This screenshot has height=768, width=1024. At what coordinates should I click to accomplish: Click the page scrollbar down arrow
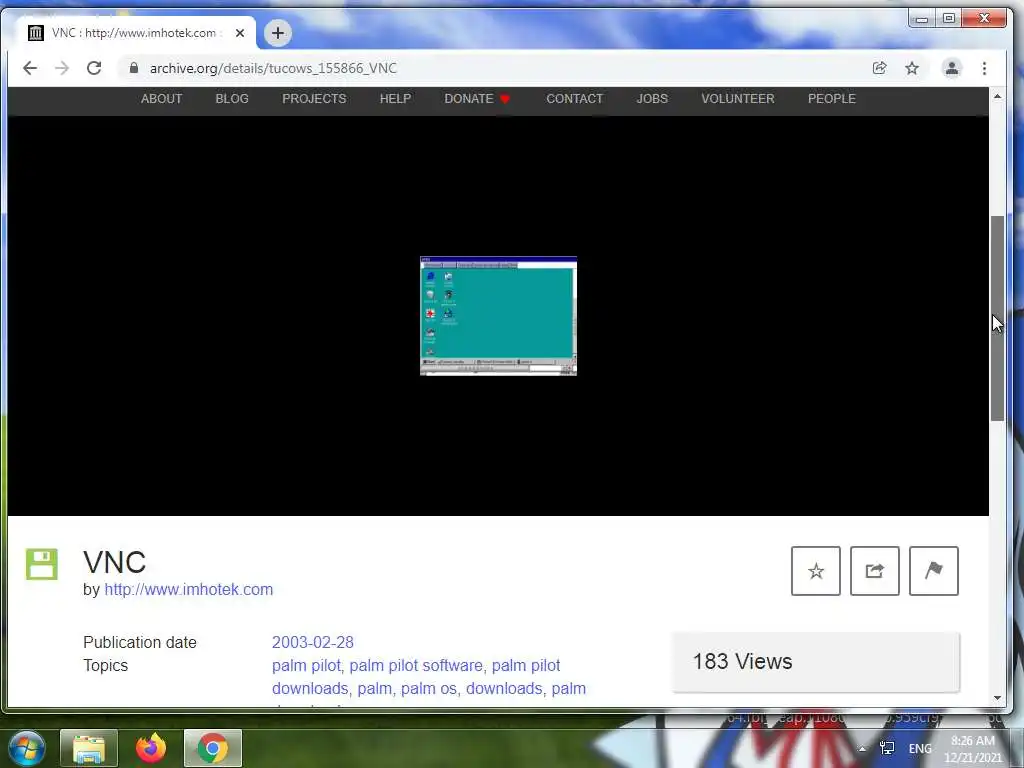pyautogui.click(x=997, y=697)
